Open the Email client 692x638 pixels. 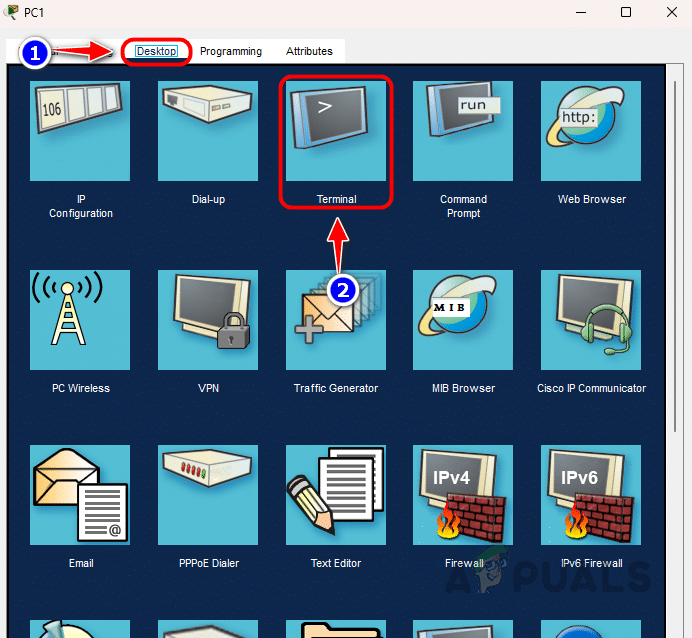click(x=81, y=495)
